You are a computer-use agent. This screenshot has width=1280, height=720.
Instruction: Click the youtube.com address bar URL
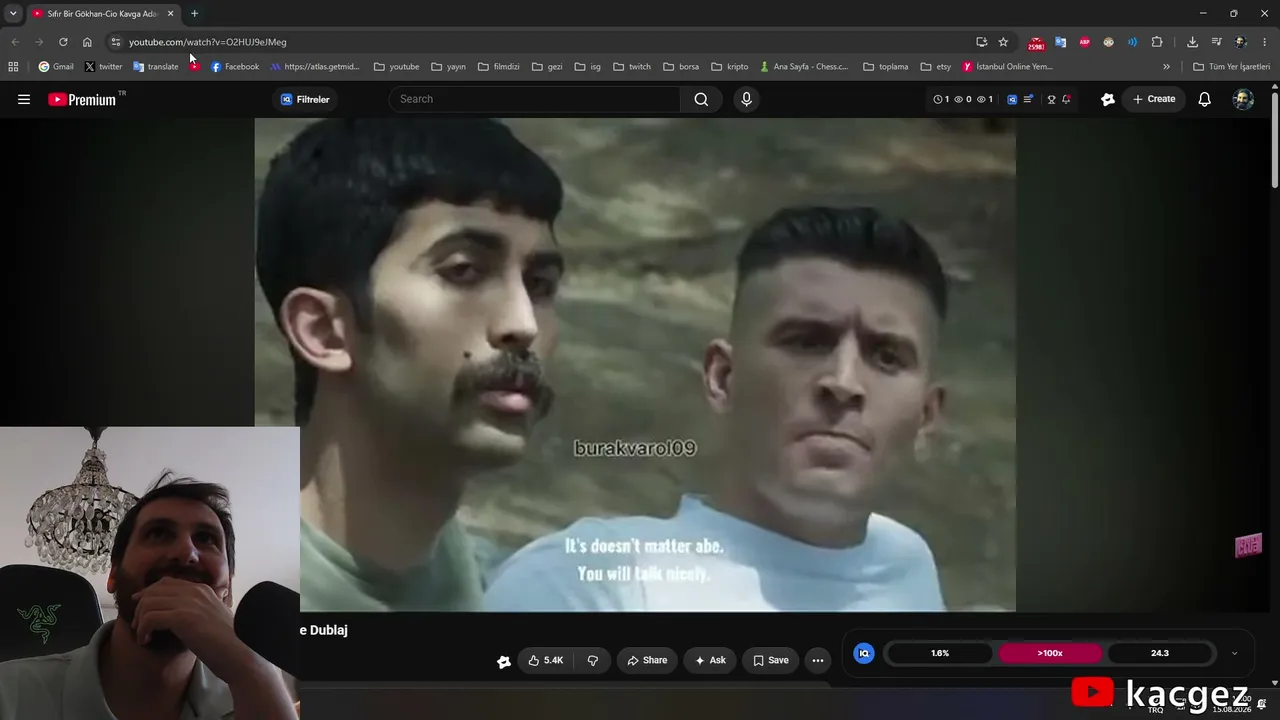(208, 42)
